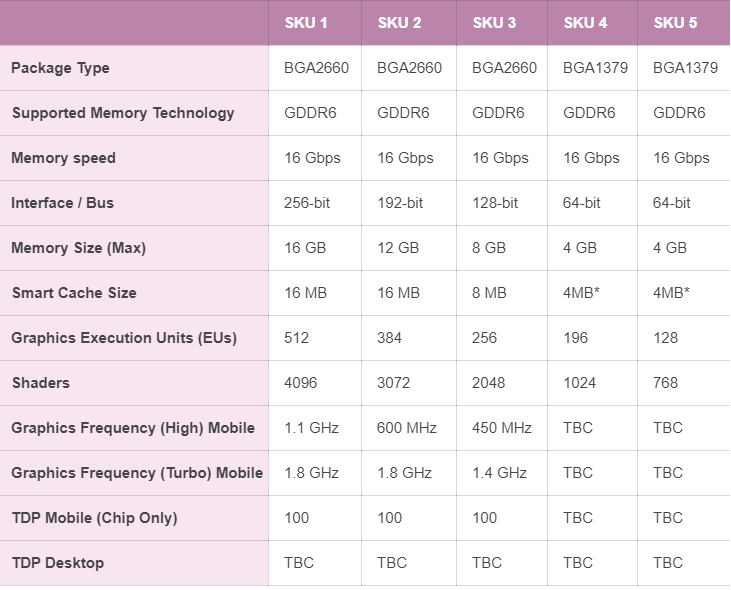Click the SKU 1 column header
731x590 pixels.
tap(306, 23)
